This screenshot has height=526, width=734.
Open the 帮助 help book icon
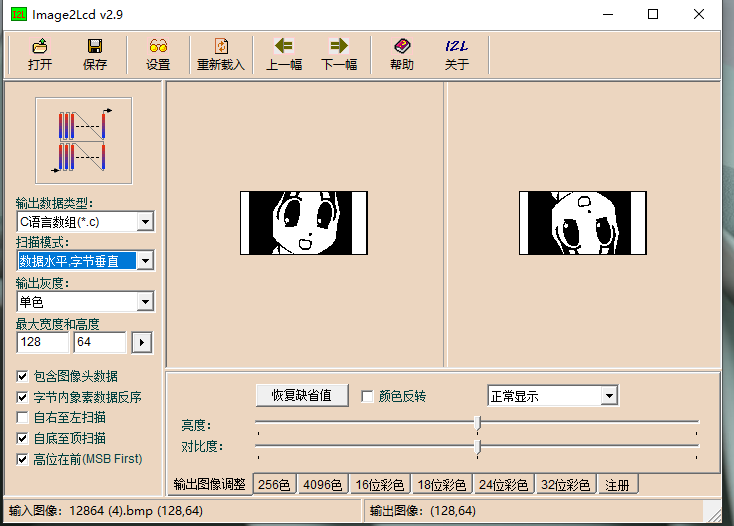[402, 55]
